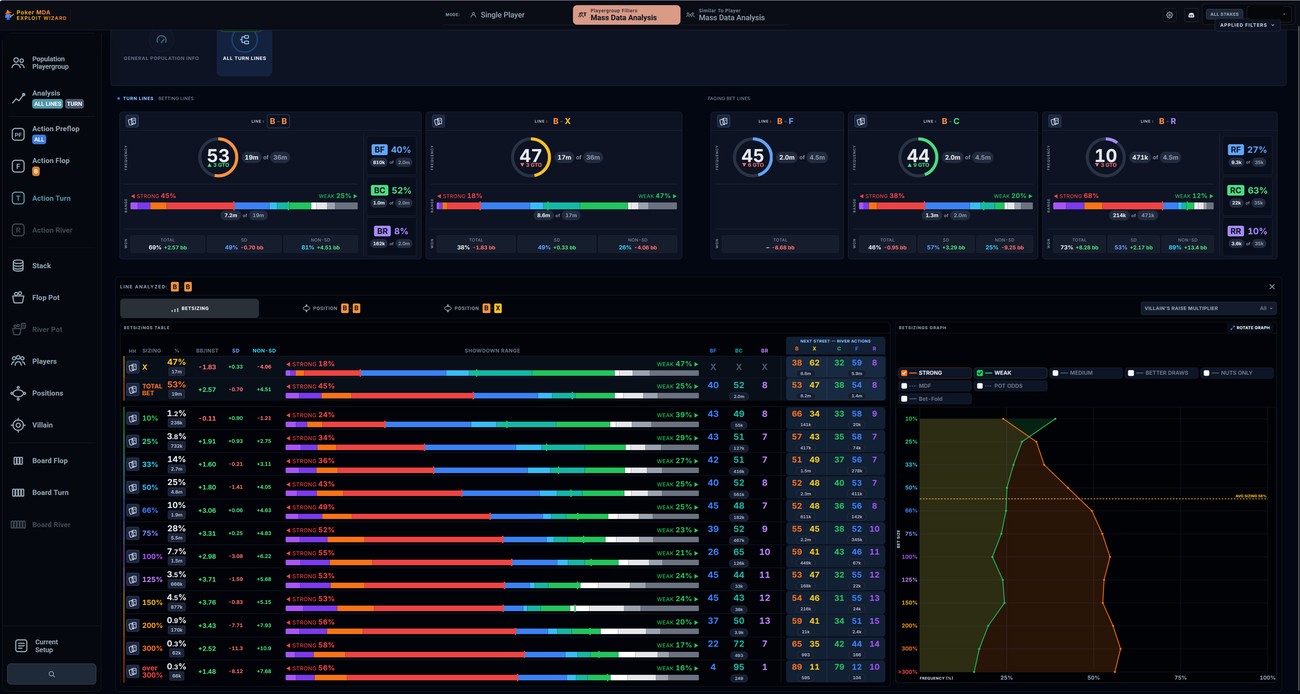This screenshot has height=694, width=1300.
Task: Open Villain's Raise Multiplier dropdown
Action: 1209,308
